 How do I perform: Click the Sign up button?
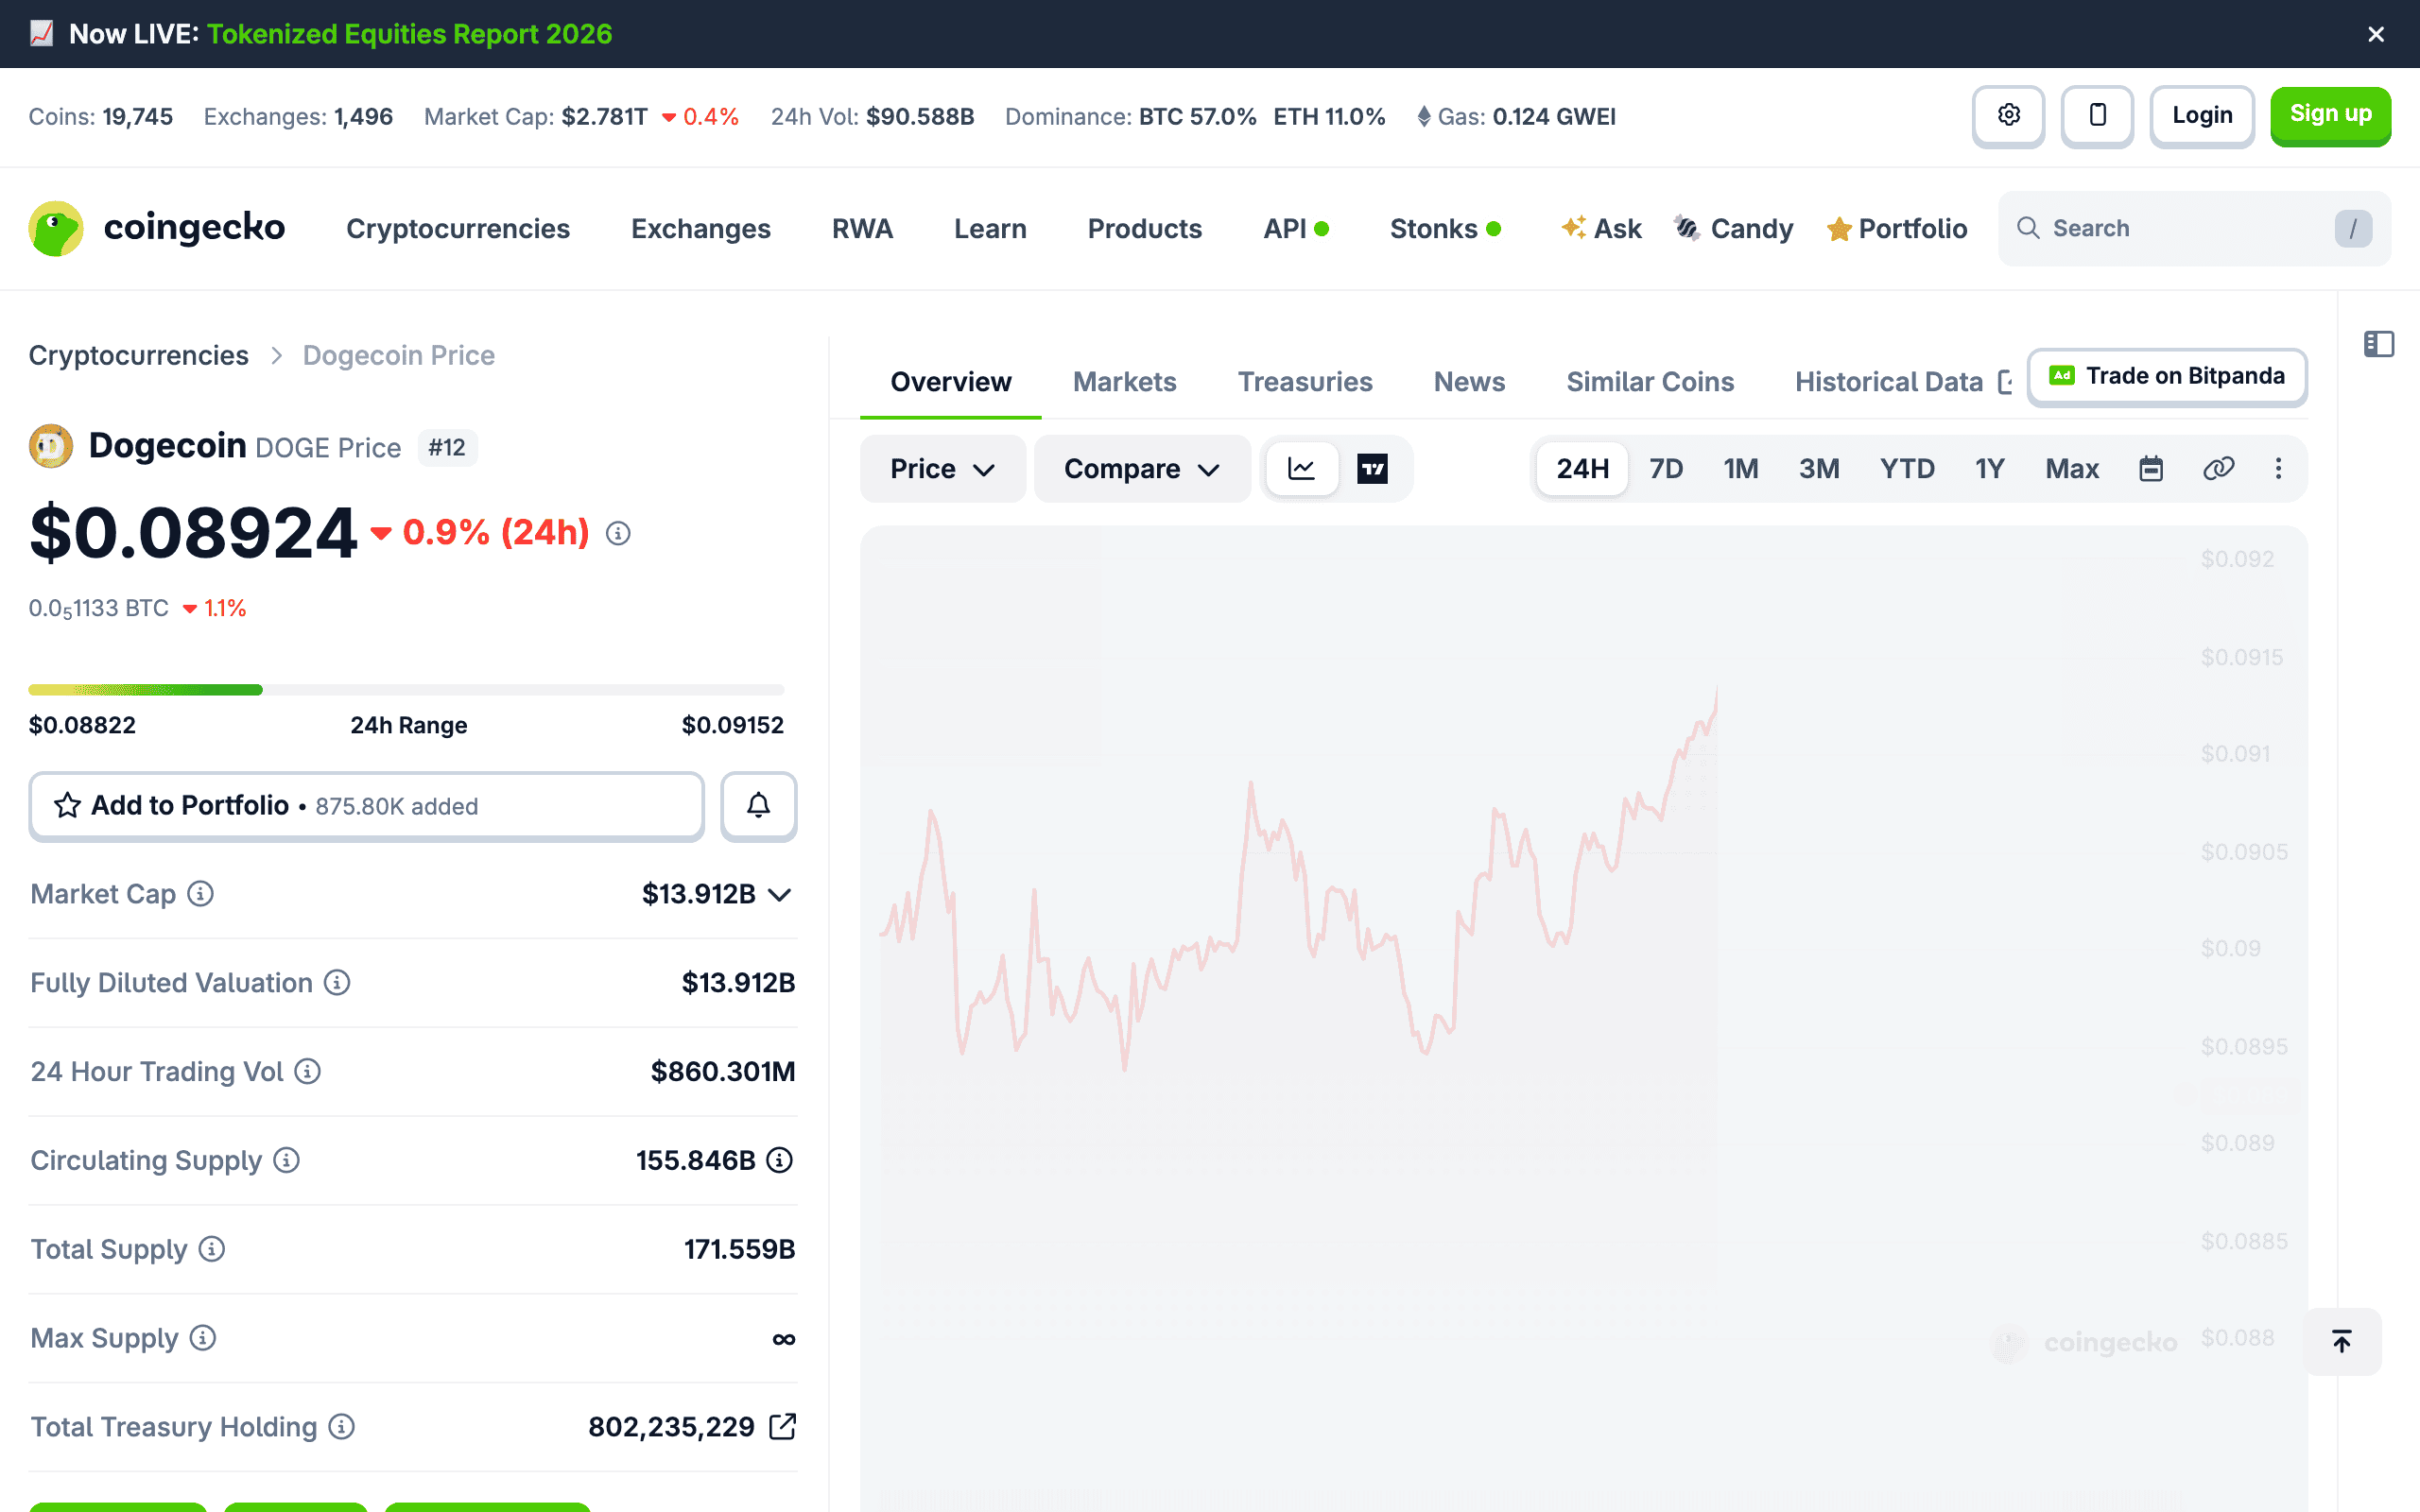coord(2330,116)
